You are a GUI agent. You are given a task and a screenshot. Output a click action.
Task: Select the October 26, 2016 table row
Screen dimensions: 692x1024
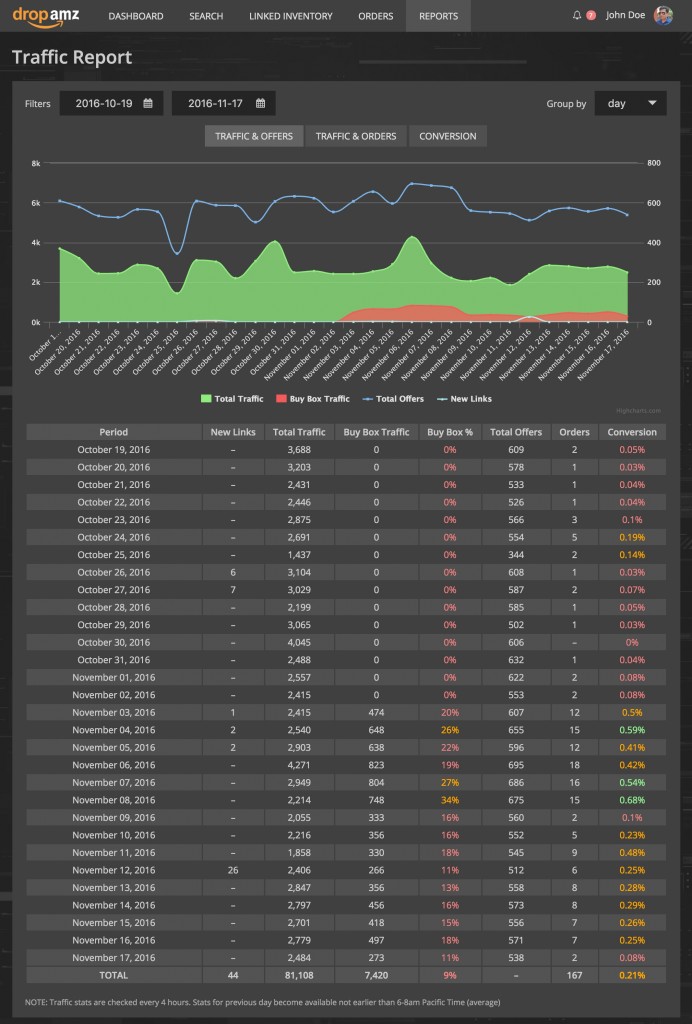pos(113,572)
